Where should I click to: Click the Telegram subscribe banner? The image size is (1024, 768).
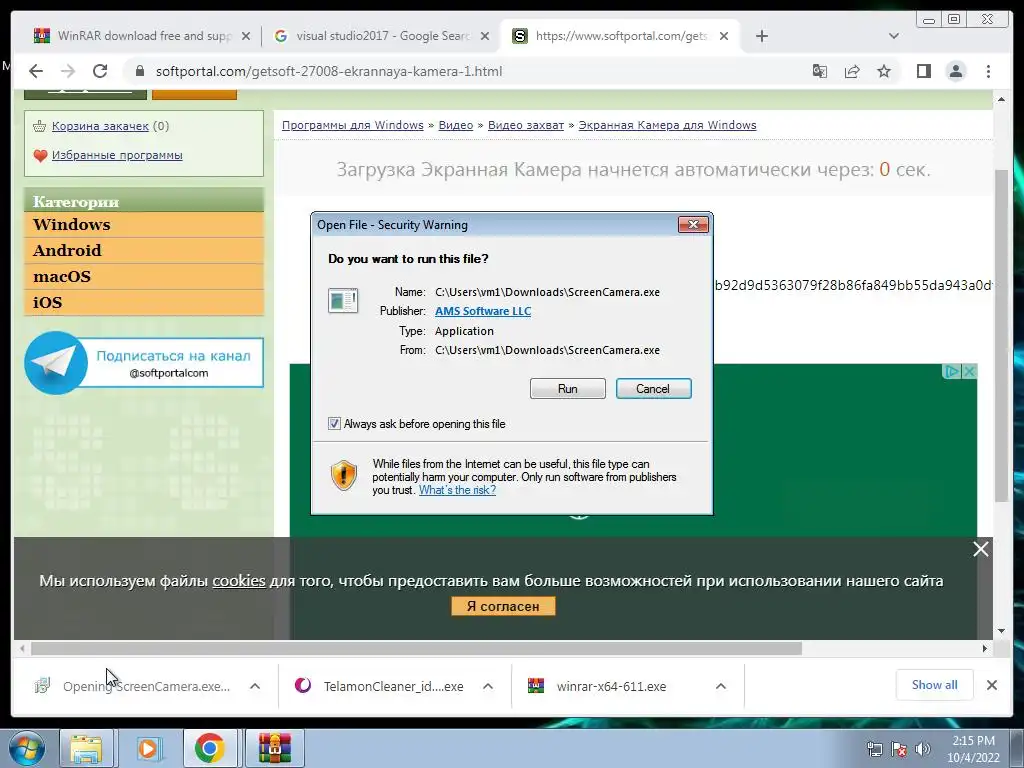144,362
